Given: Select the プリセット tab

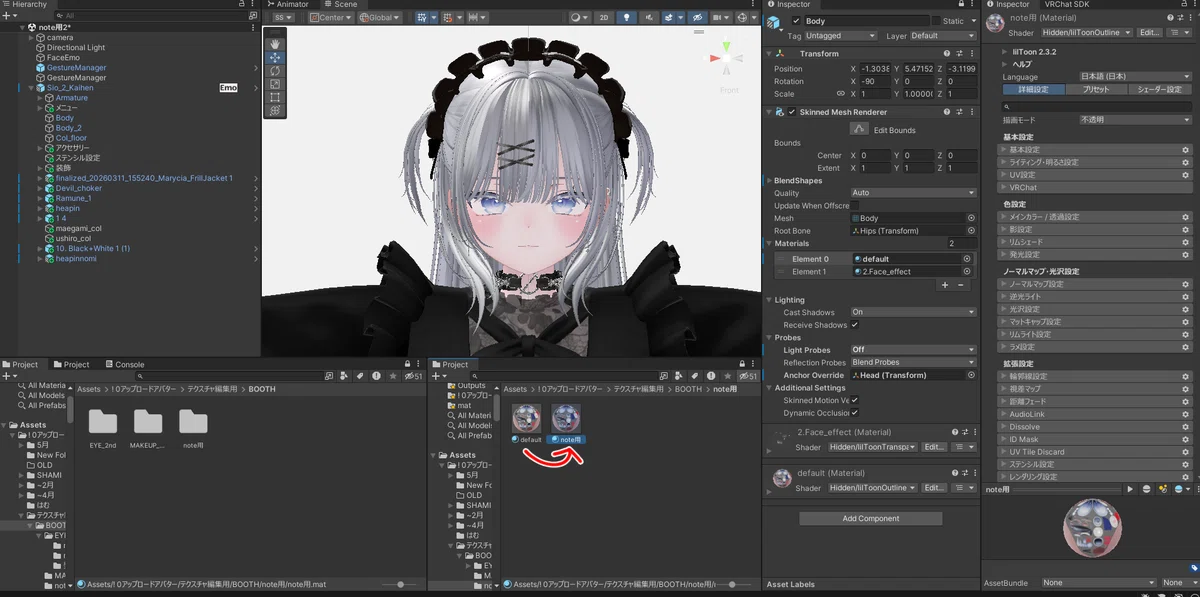Looking at the screenshot, I should pos(1097,90).
